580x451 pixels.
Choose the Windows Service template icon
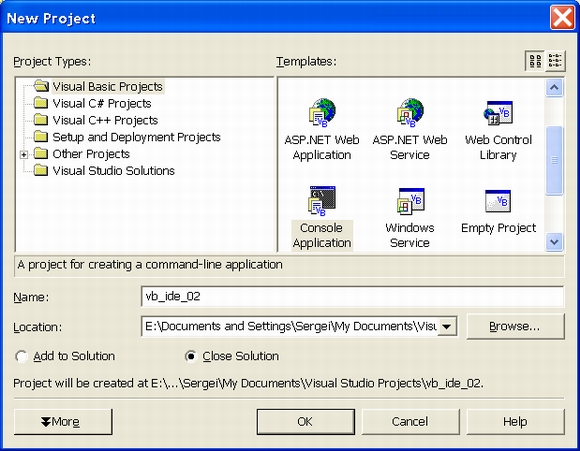coord(411,201)
